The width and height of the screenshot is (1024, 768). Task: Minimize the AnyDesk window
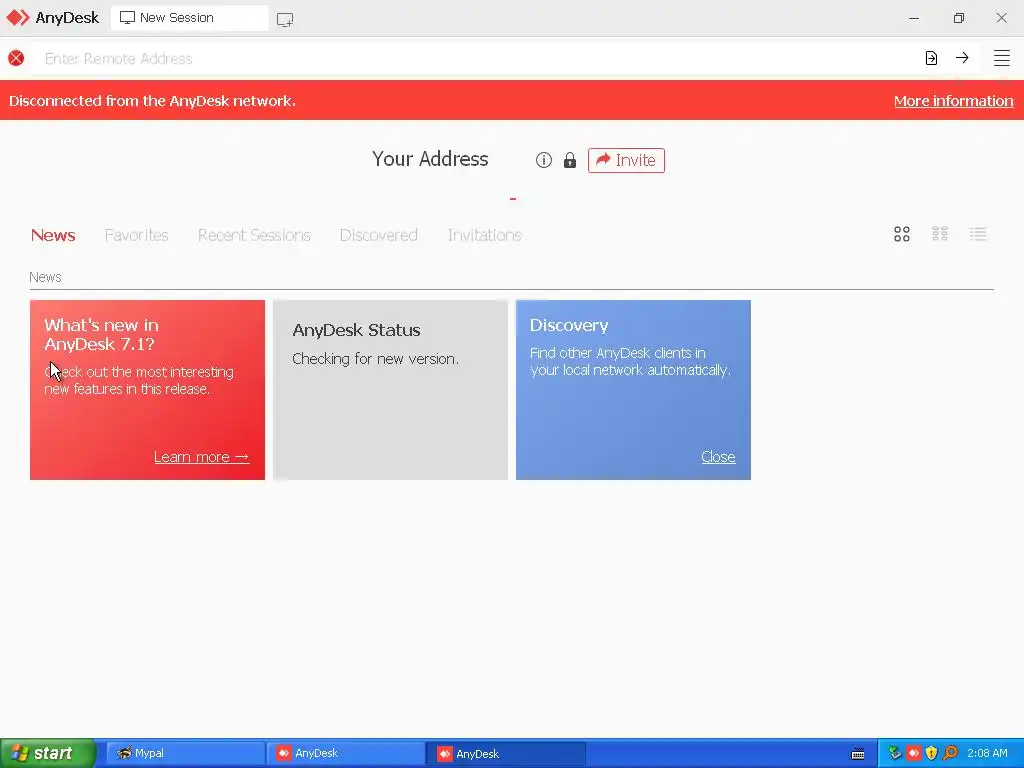coord(914,18)
